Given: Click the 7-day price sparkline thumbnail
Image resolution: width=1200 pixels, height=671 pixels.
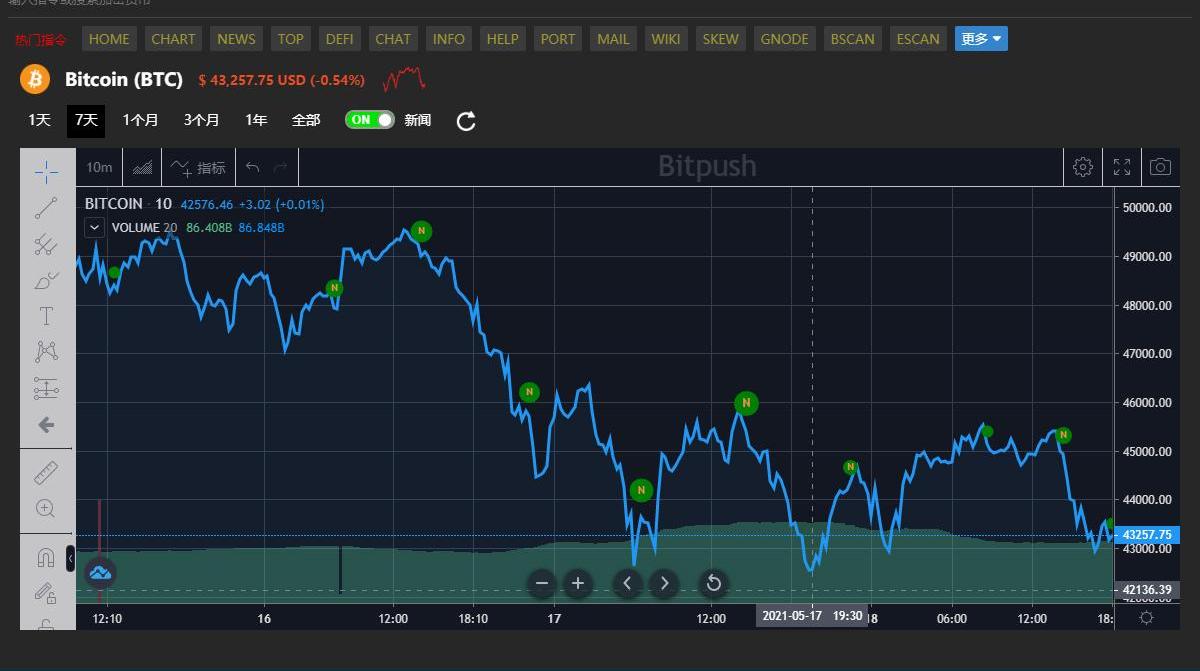Looking at the screenshot, I should [x=404, y=77].
